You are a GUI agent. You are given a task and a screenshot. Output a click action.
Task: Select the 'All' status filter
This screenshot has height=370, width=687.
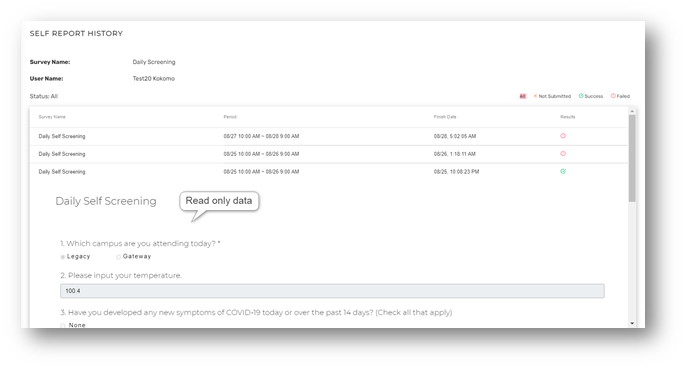[522, 96]
